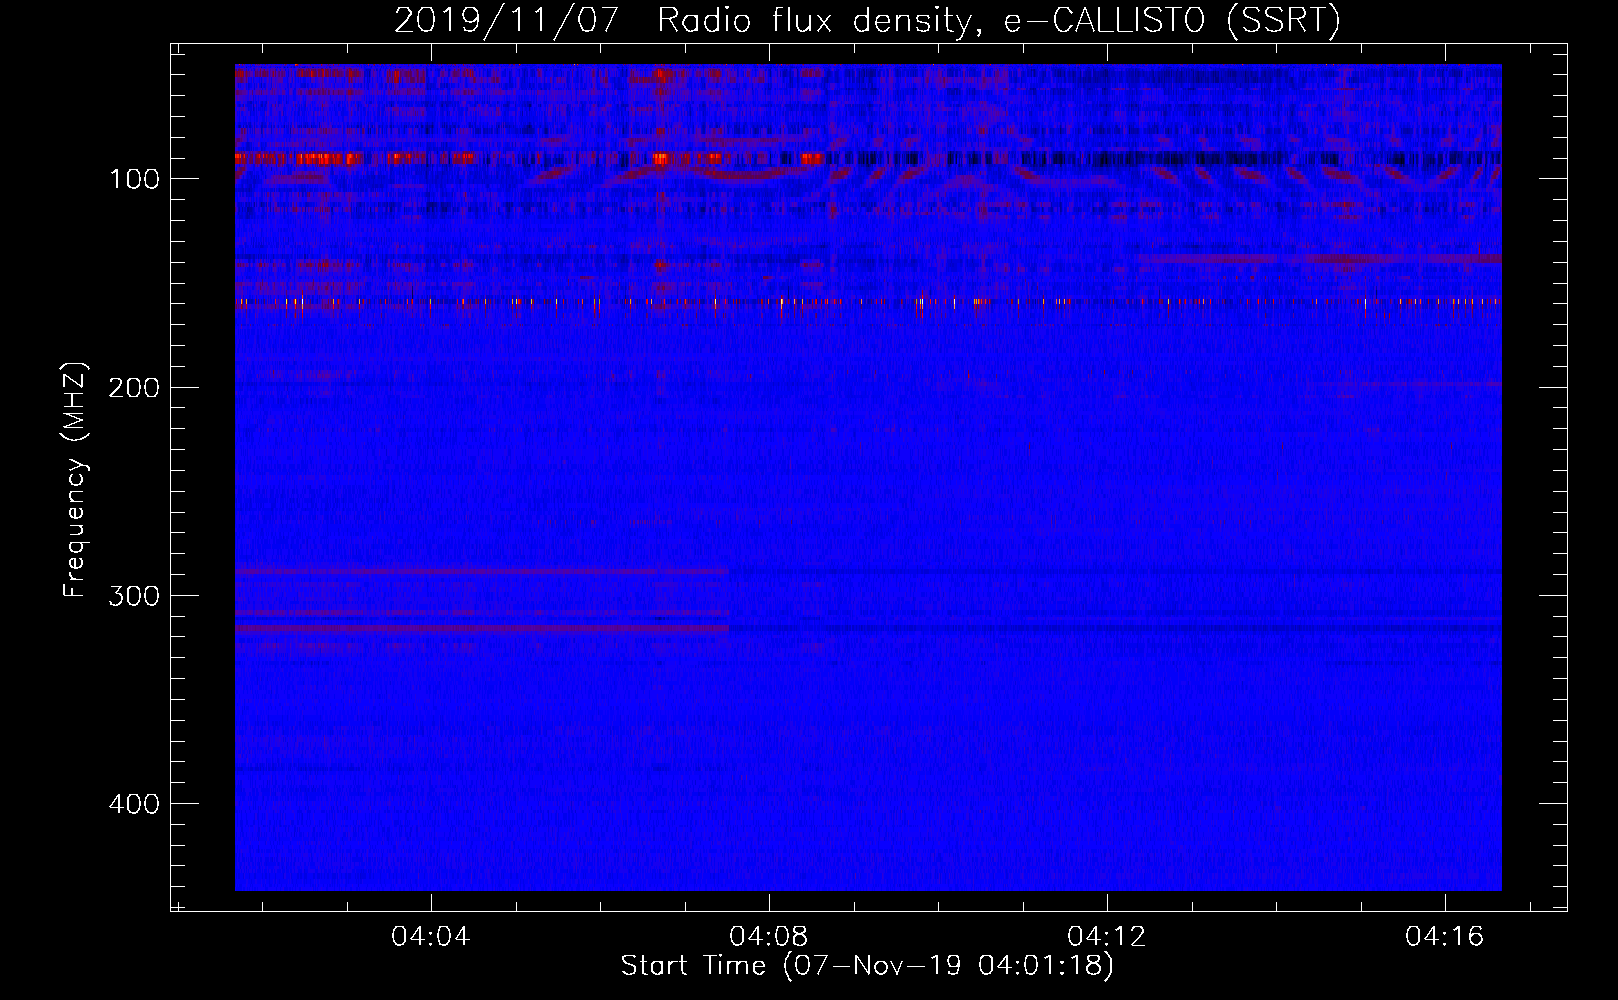Click the 04:16 time tick label
The height and width of the screenshot is (1000, 1618).
click(1445, 936)
